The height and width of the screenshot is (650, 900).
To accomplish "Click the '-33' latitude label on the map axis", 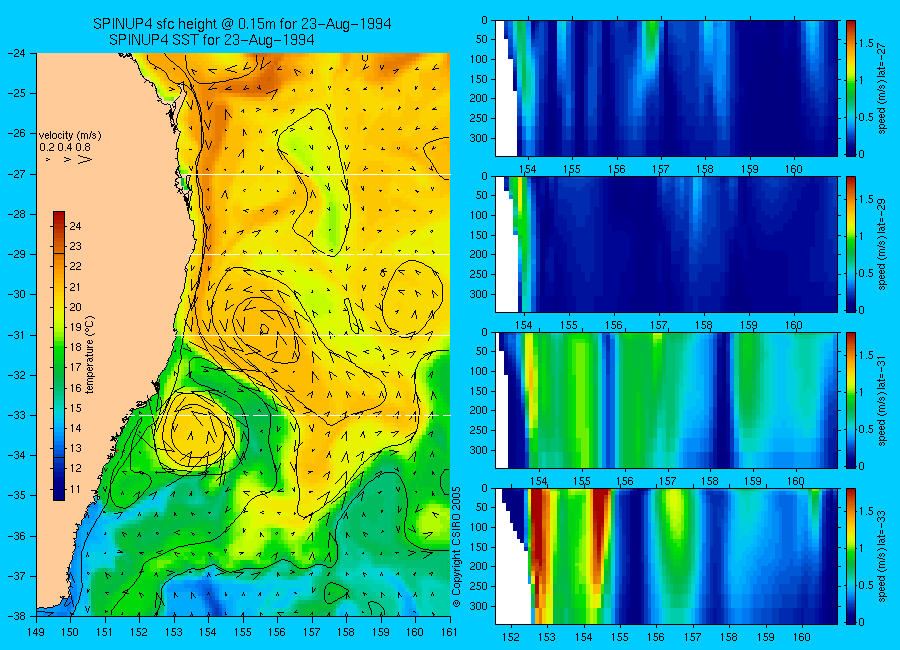I will pos(15,415).
